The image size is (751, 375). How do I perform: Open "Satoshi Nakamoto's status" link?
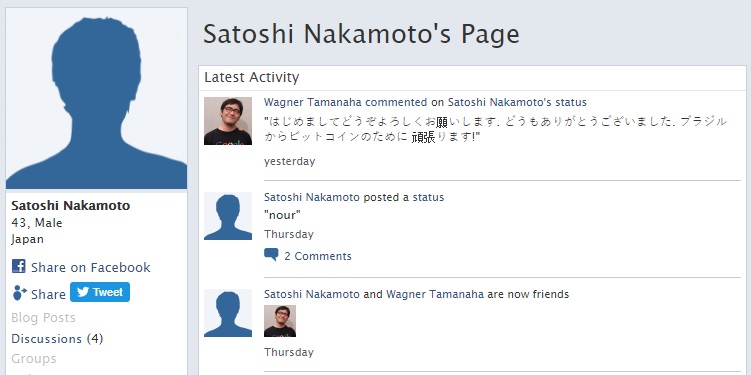point(517,102)
